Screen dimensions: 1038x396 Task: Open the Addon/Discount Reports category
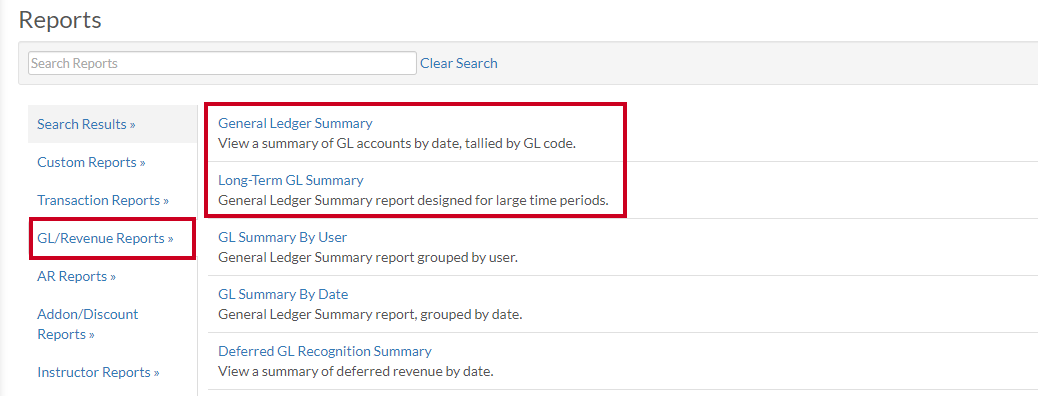click(87, 324)
